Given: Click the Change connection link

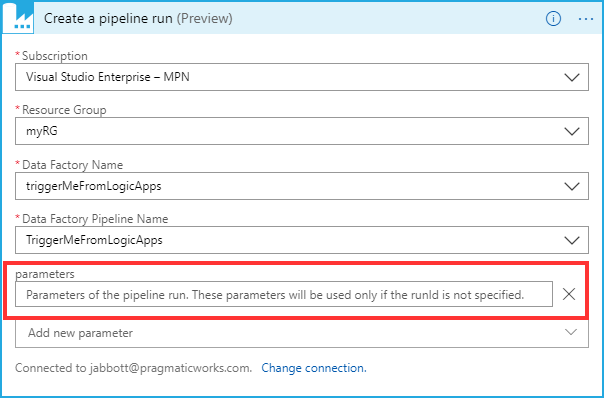Looking at the screenshot, I should point(314,368).
